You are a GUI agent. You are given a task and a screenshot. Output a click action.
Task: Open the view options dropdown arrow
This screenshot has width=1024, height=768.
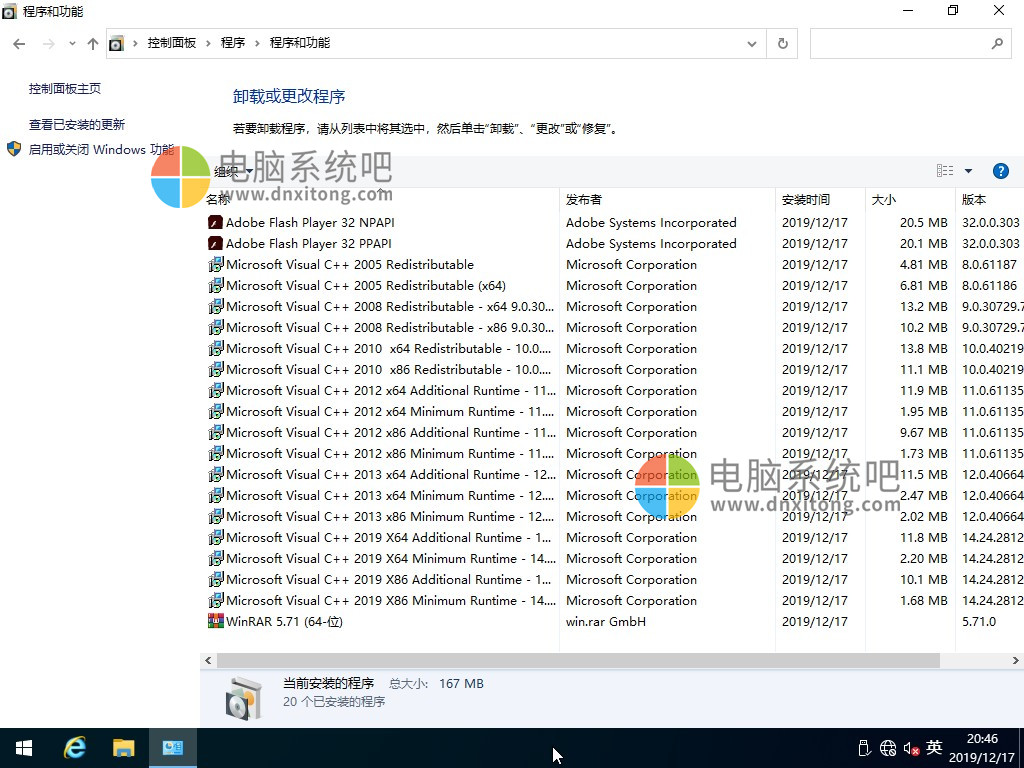pos(968,171)
